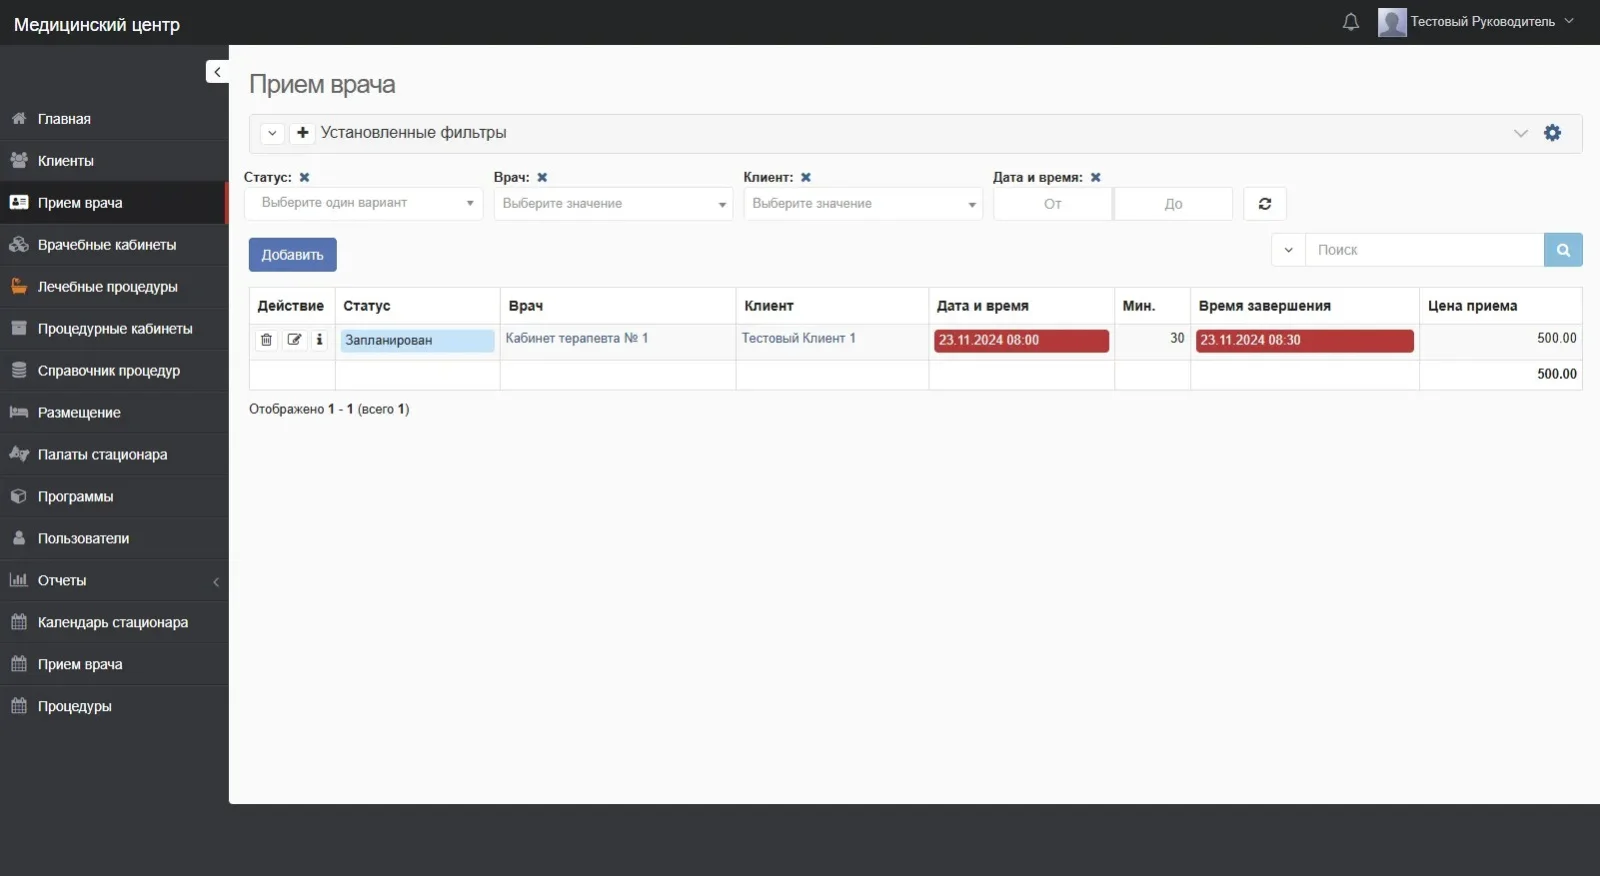This screenshot has width=1600, height=876.
Task: Open the Статус dropdown
Action: pyautogui.click(x=364, y=203)
